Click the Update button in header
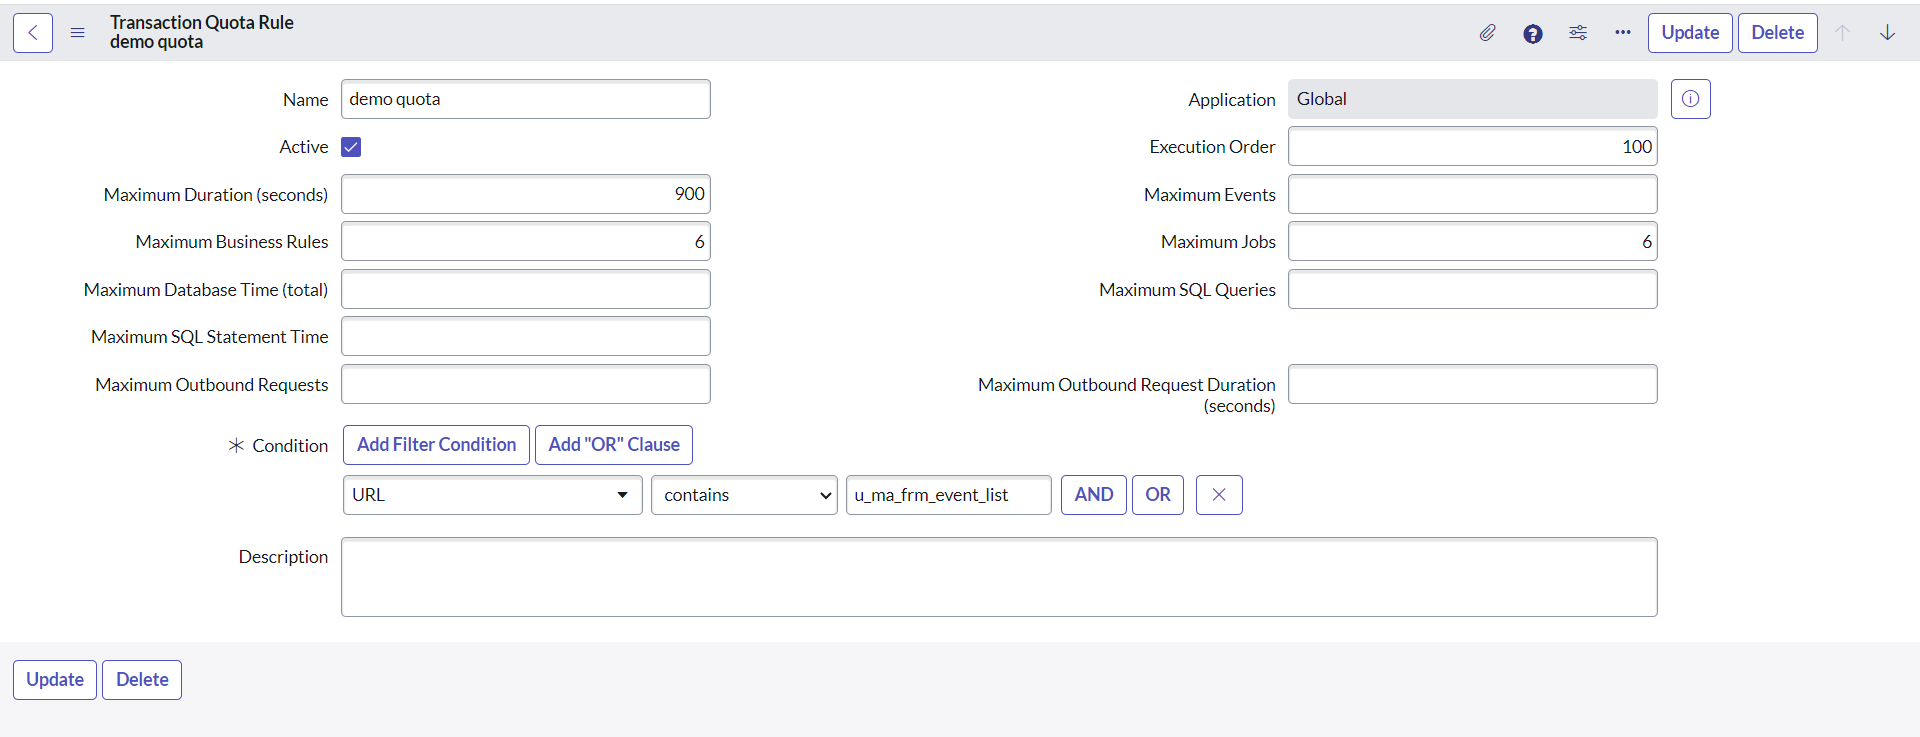Screen dimensions: 1920x737 pyautogui.click(x=1689, y=33)
